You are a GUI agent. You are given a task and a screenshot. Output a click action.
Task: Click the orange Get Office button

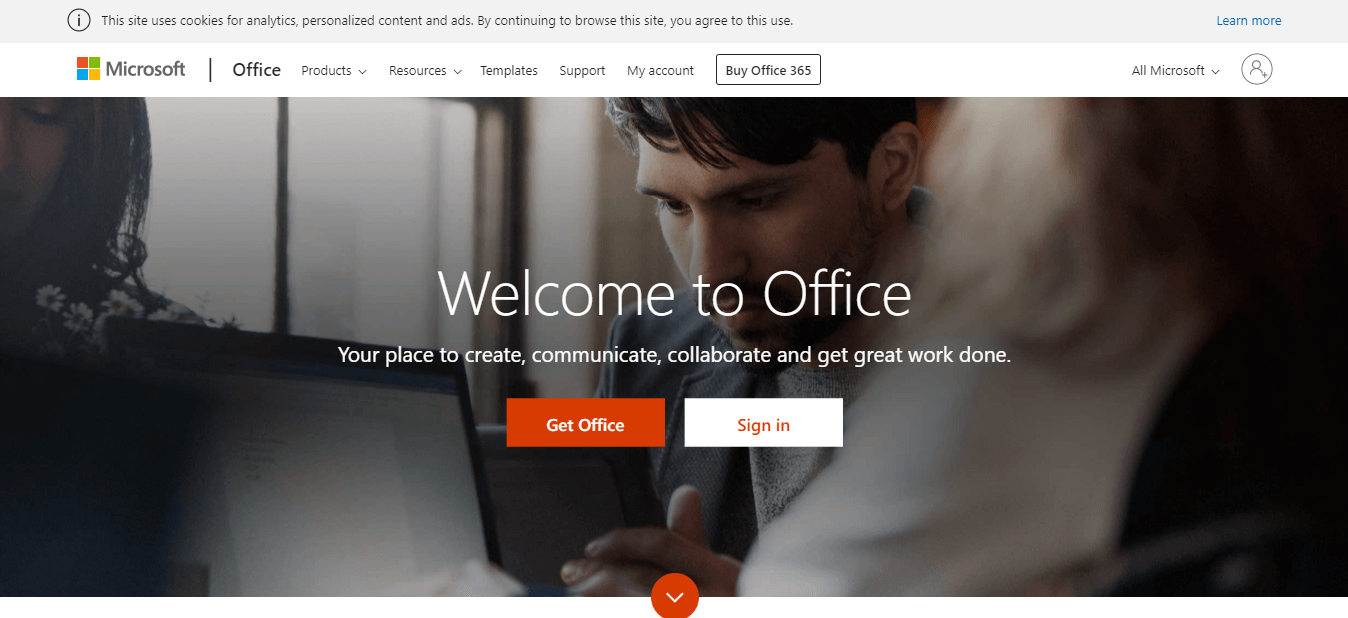[585, 423]
